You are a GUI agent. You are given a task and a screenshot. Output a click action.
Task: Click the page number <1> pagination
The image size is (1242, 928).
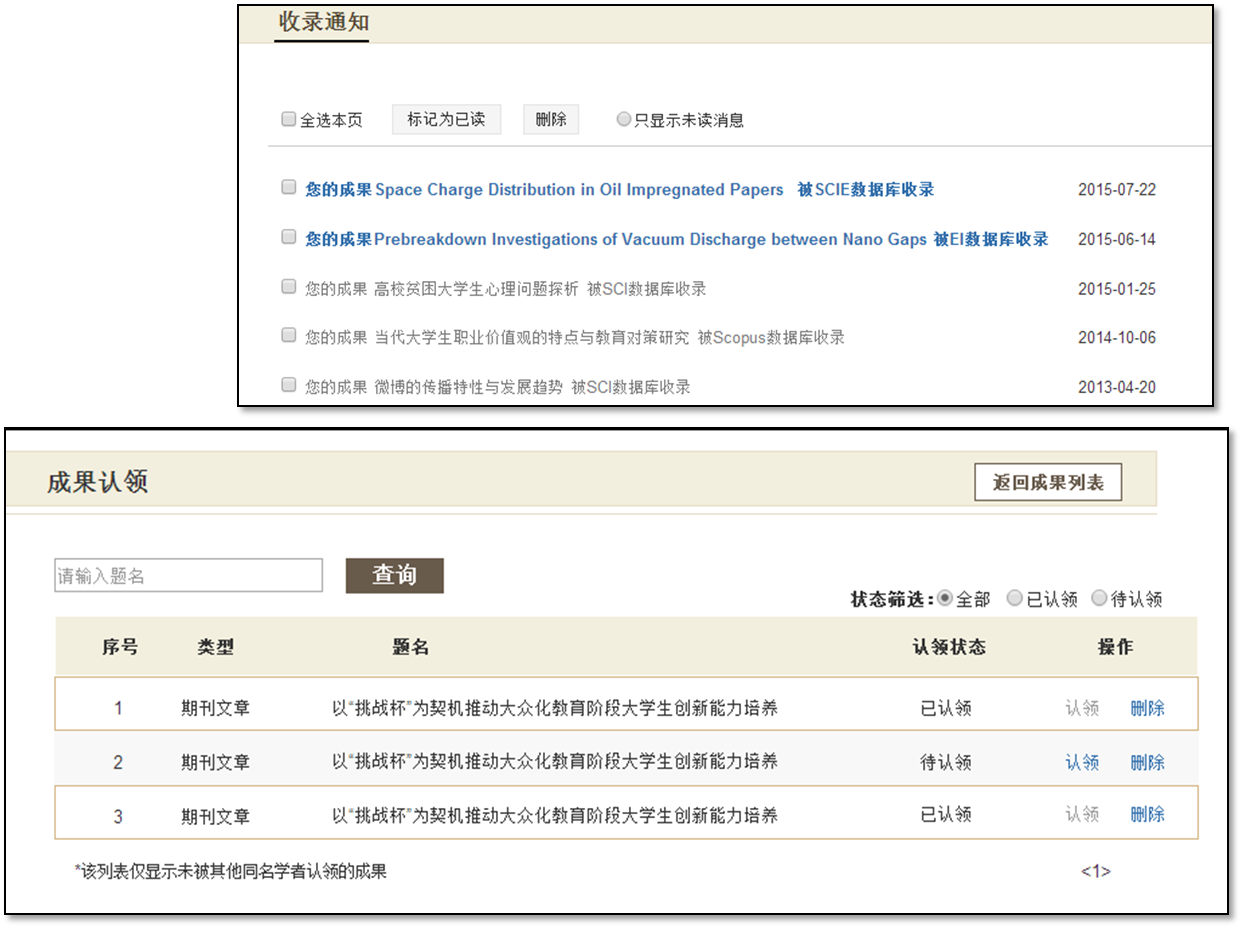(1095, 871)
